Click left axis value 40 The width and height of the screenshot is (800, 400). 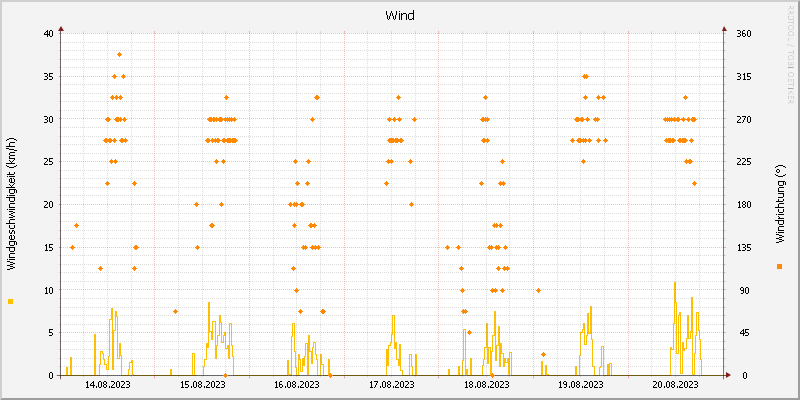coord(48,34)
